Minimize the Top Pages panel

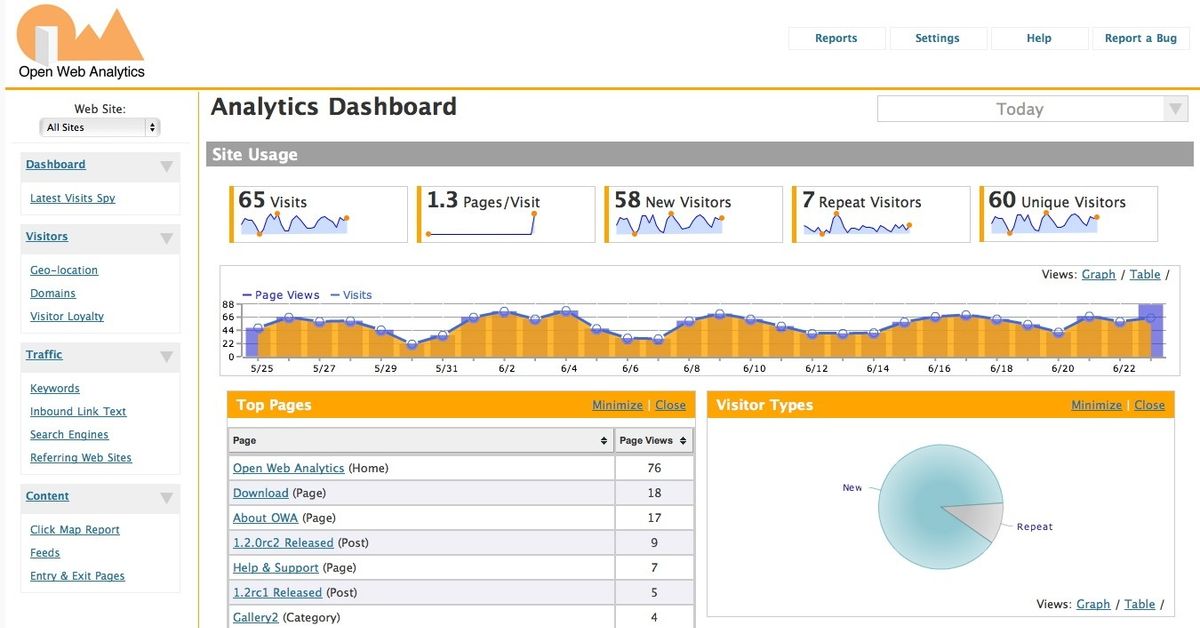(x=617, y=405)
